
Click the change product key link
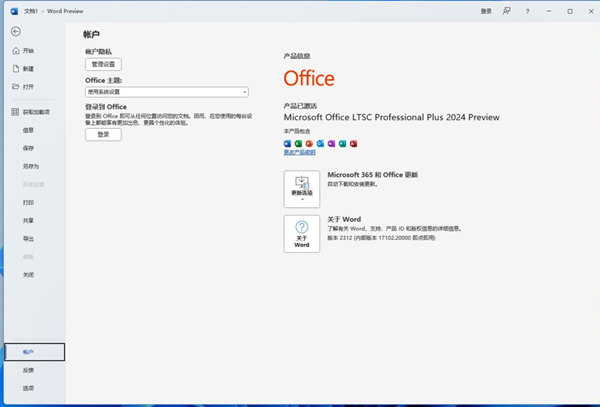pos(300,152)
